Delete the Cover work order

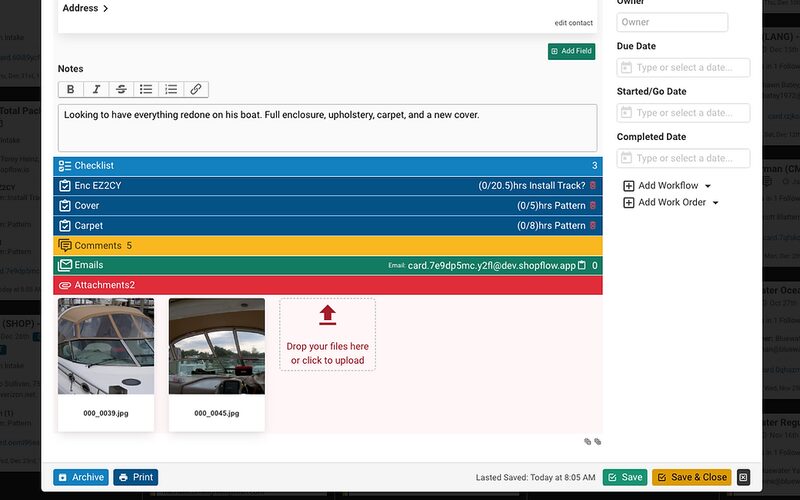click(593, 206)
